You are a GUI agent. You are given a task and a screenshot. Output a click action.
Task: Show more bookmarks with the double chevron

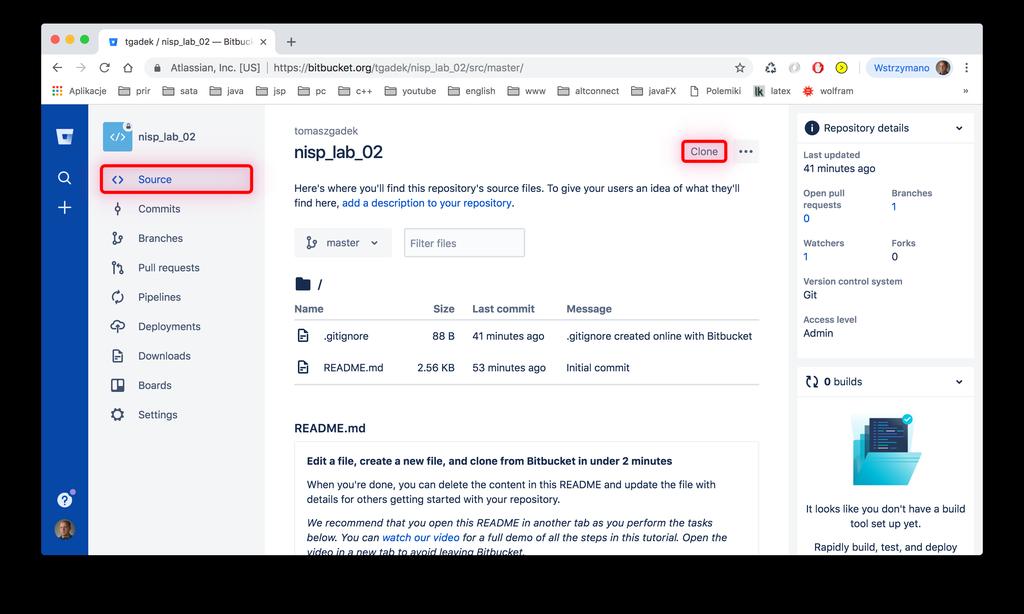pyautogui.click(x=965, y=91)
